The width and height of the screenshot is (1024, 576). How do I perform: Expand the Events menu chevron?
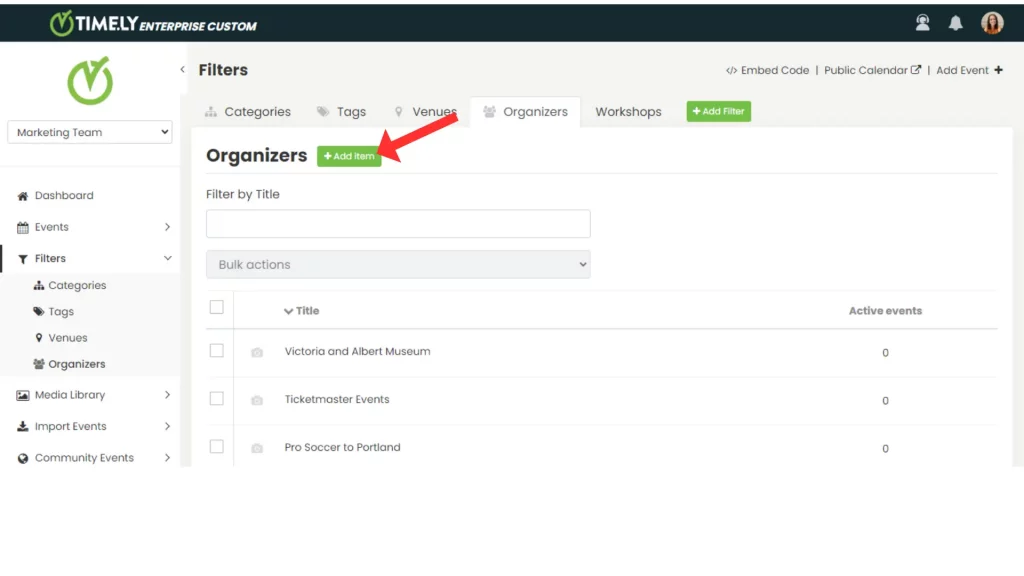167,227
